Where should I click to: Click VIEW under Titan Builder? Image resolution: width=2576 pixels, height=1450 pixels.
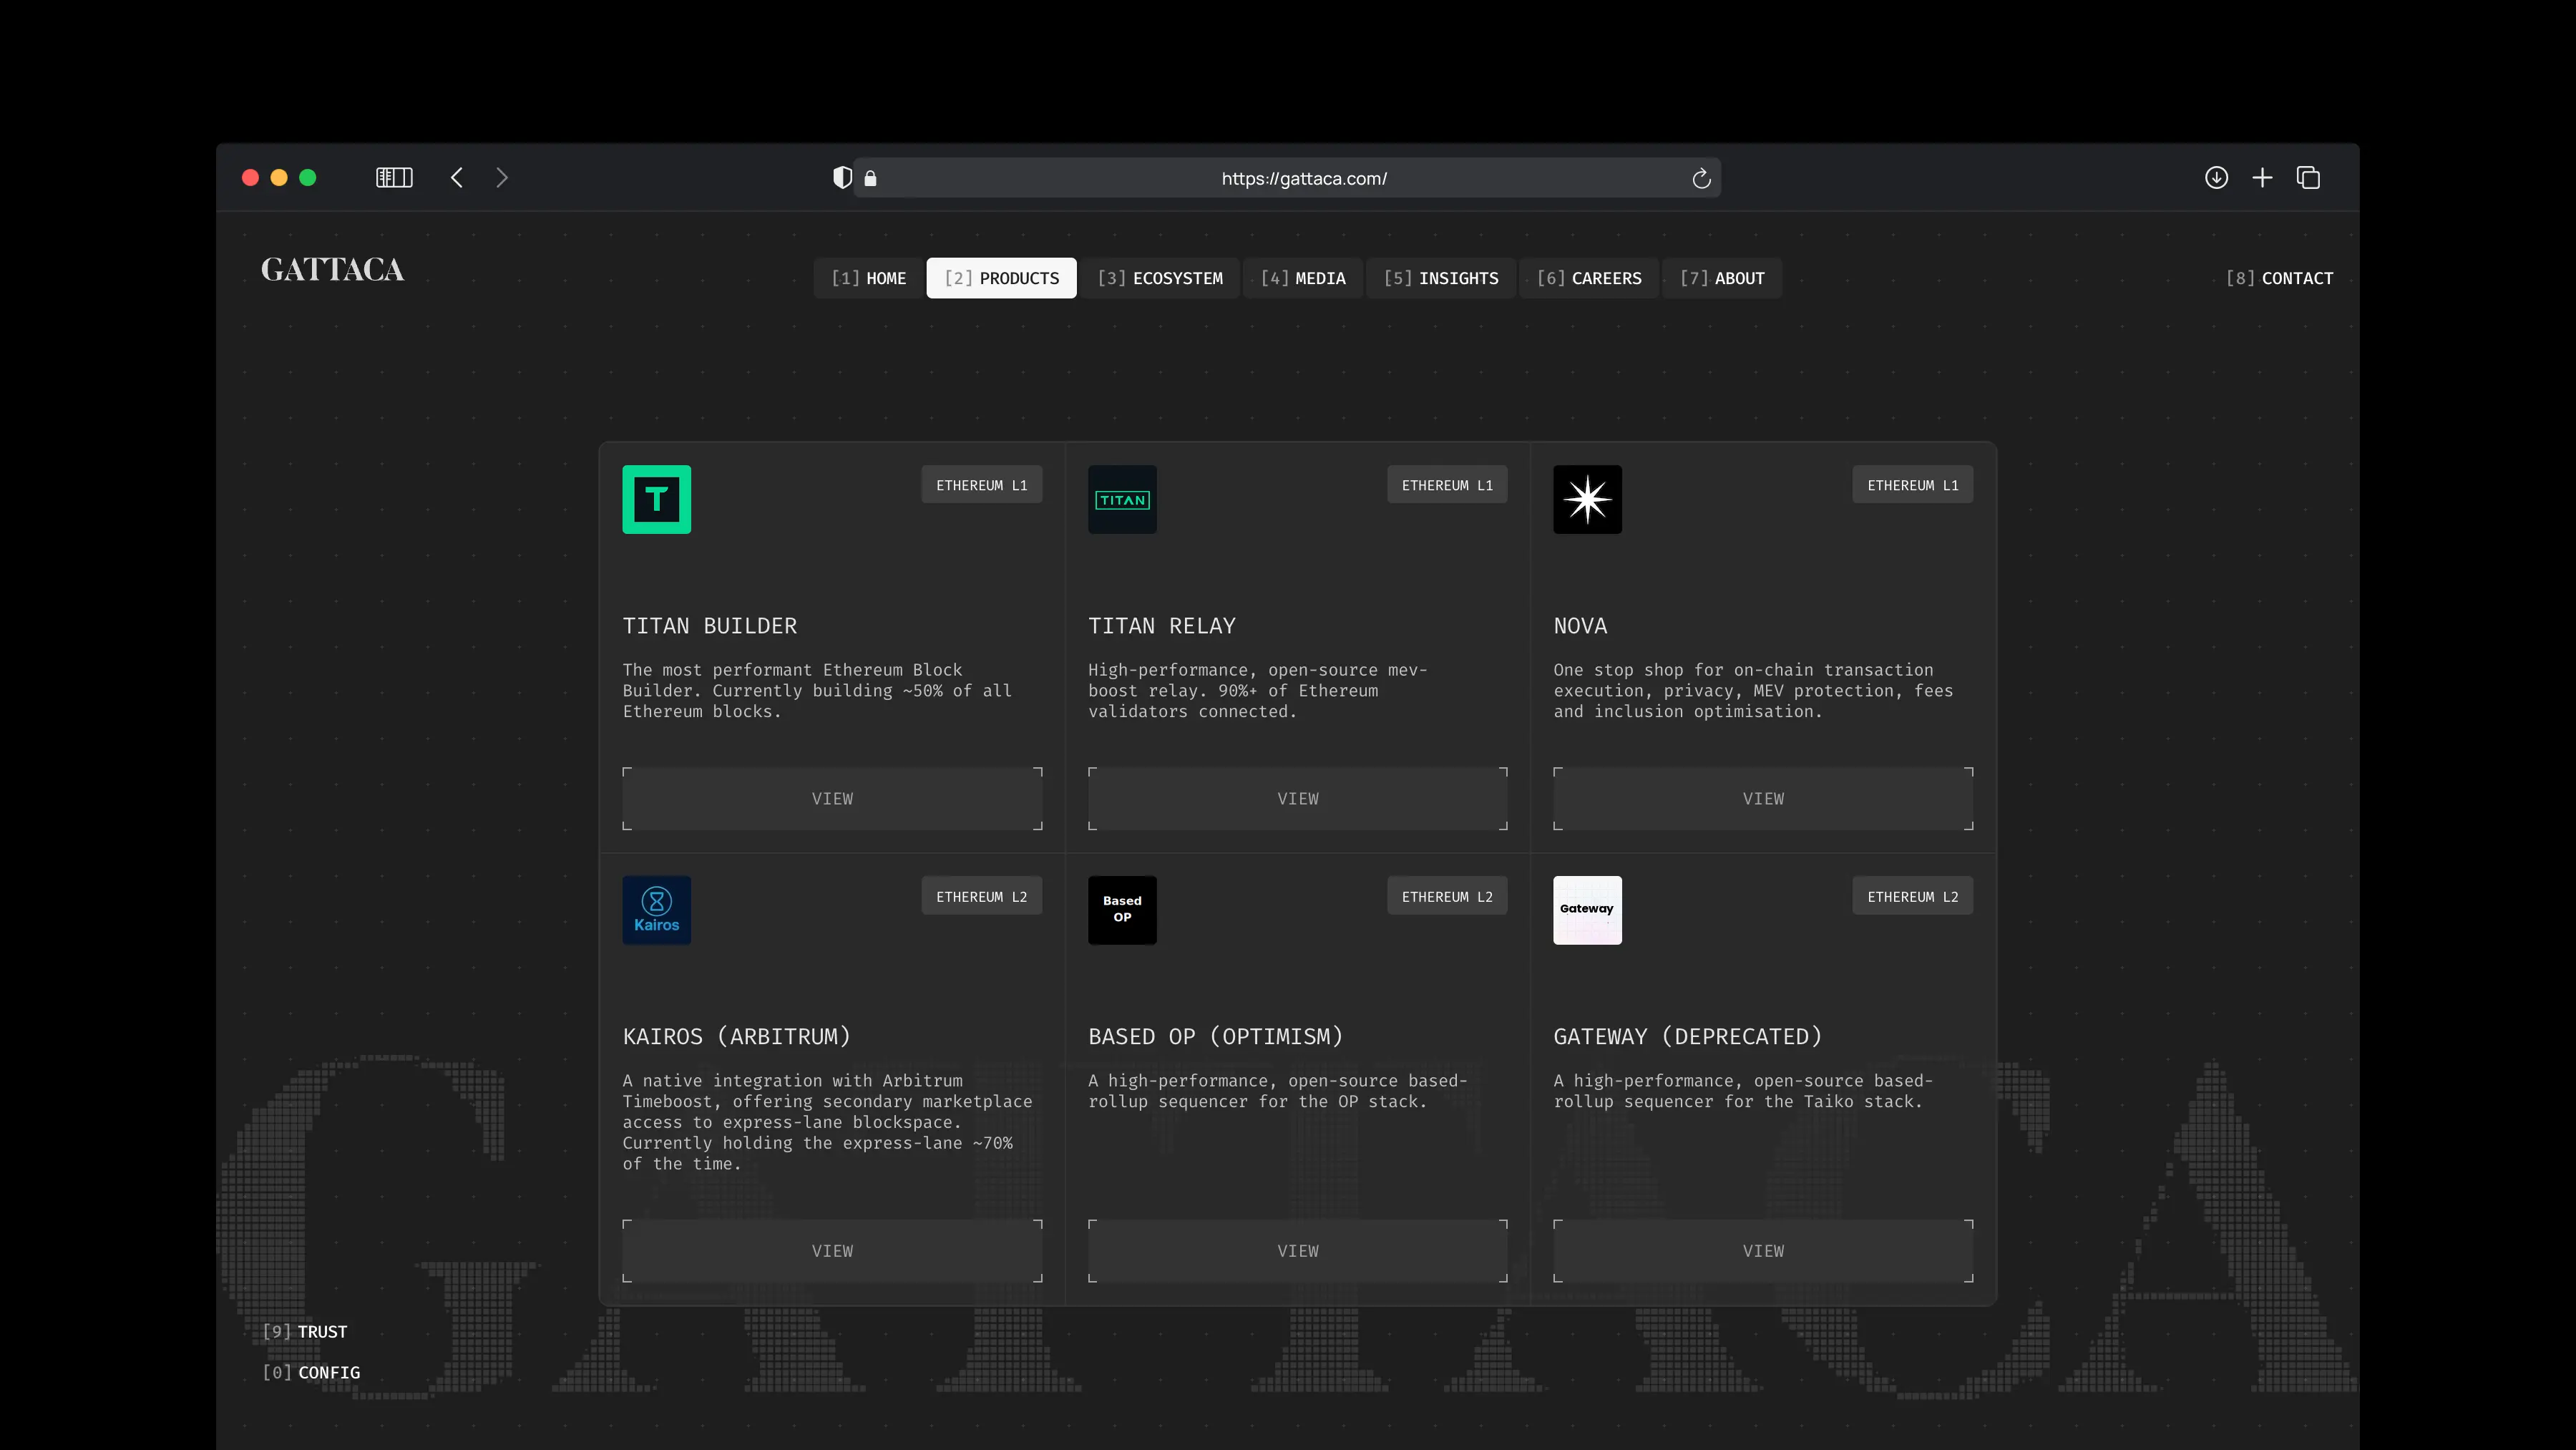(x=832, y=798)
